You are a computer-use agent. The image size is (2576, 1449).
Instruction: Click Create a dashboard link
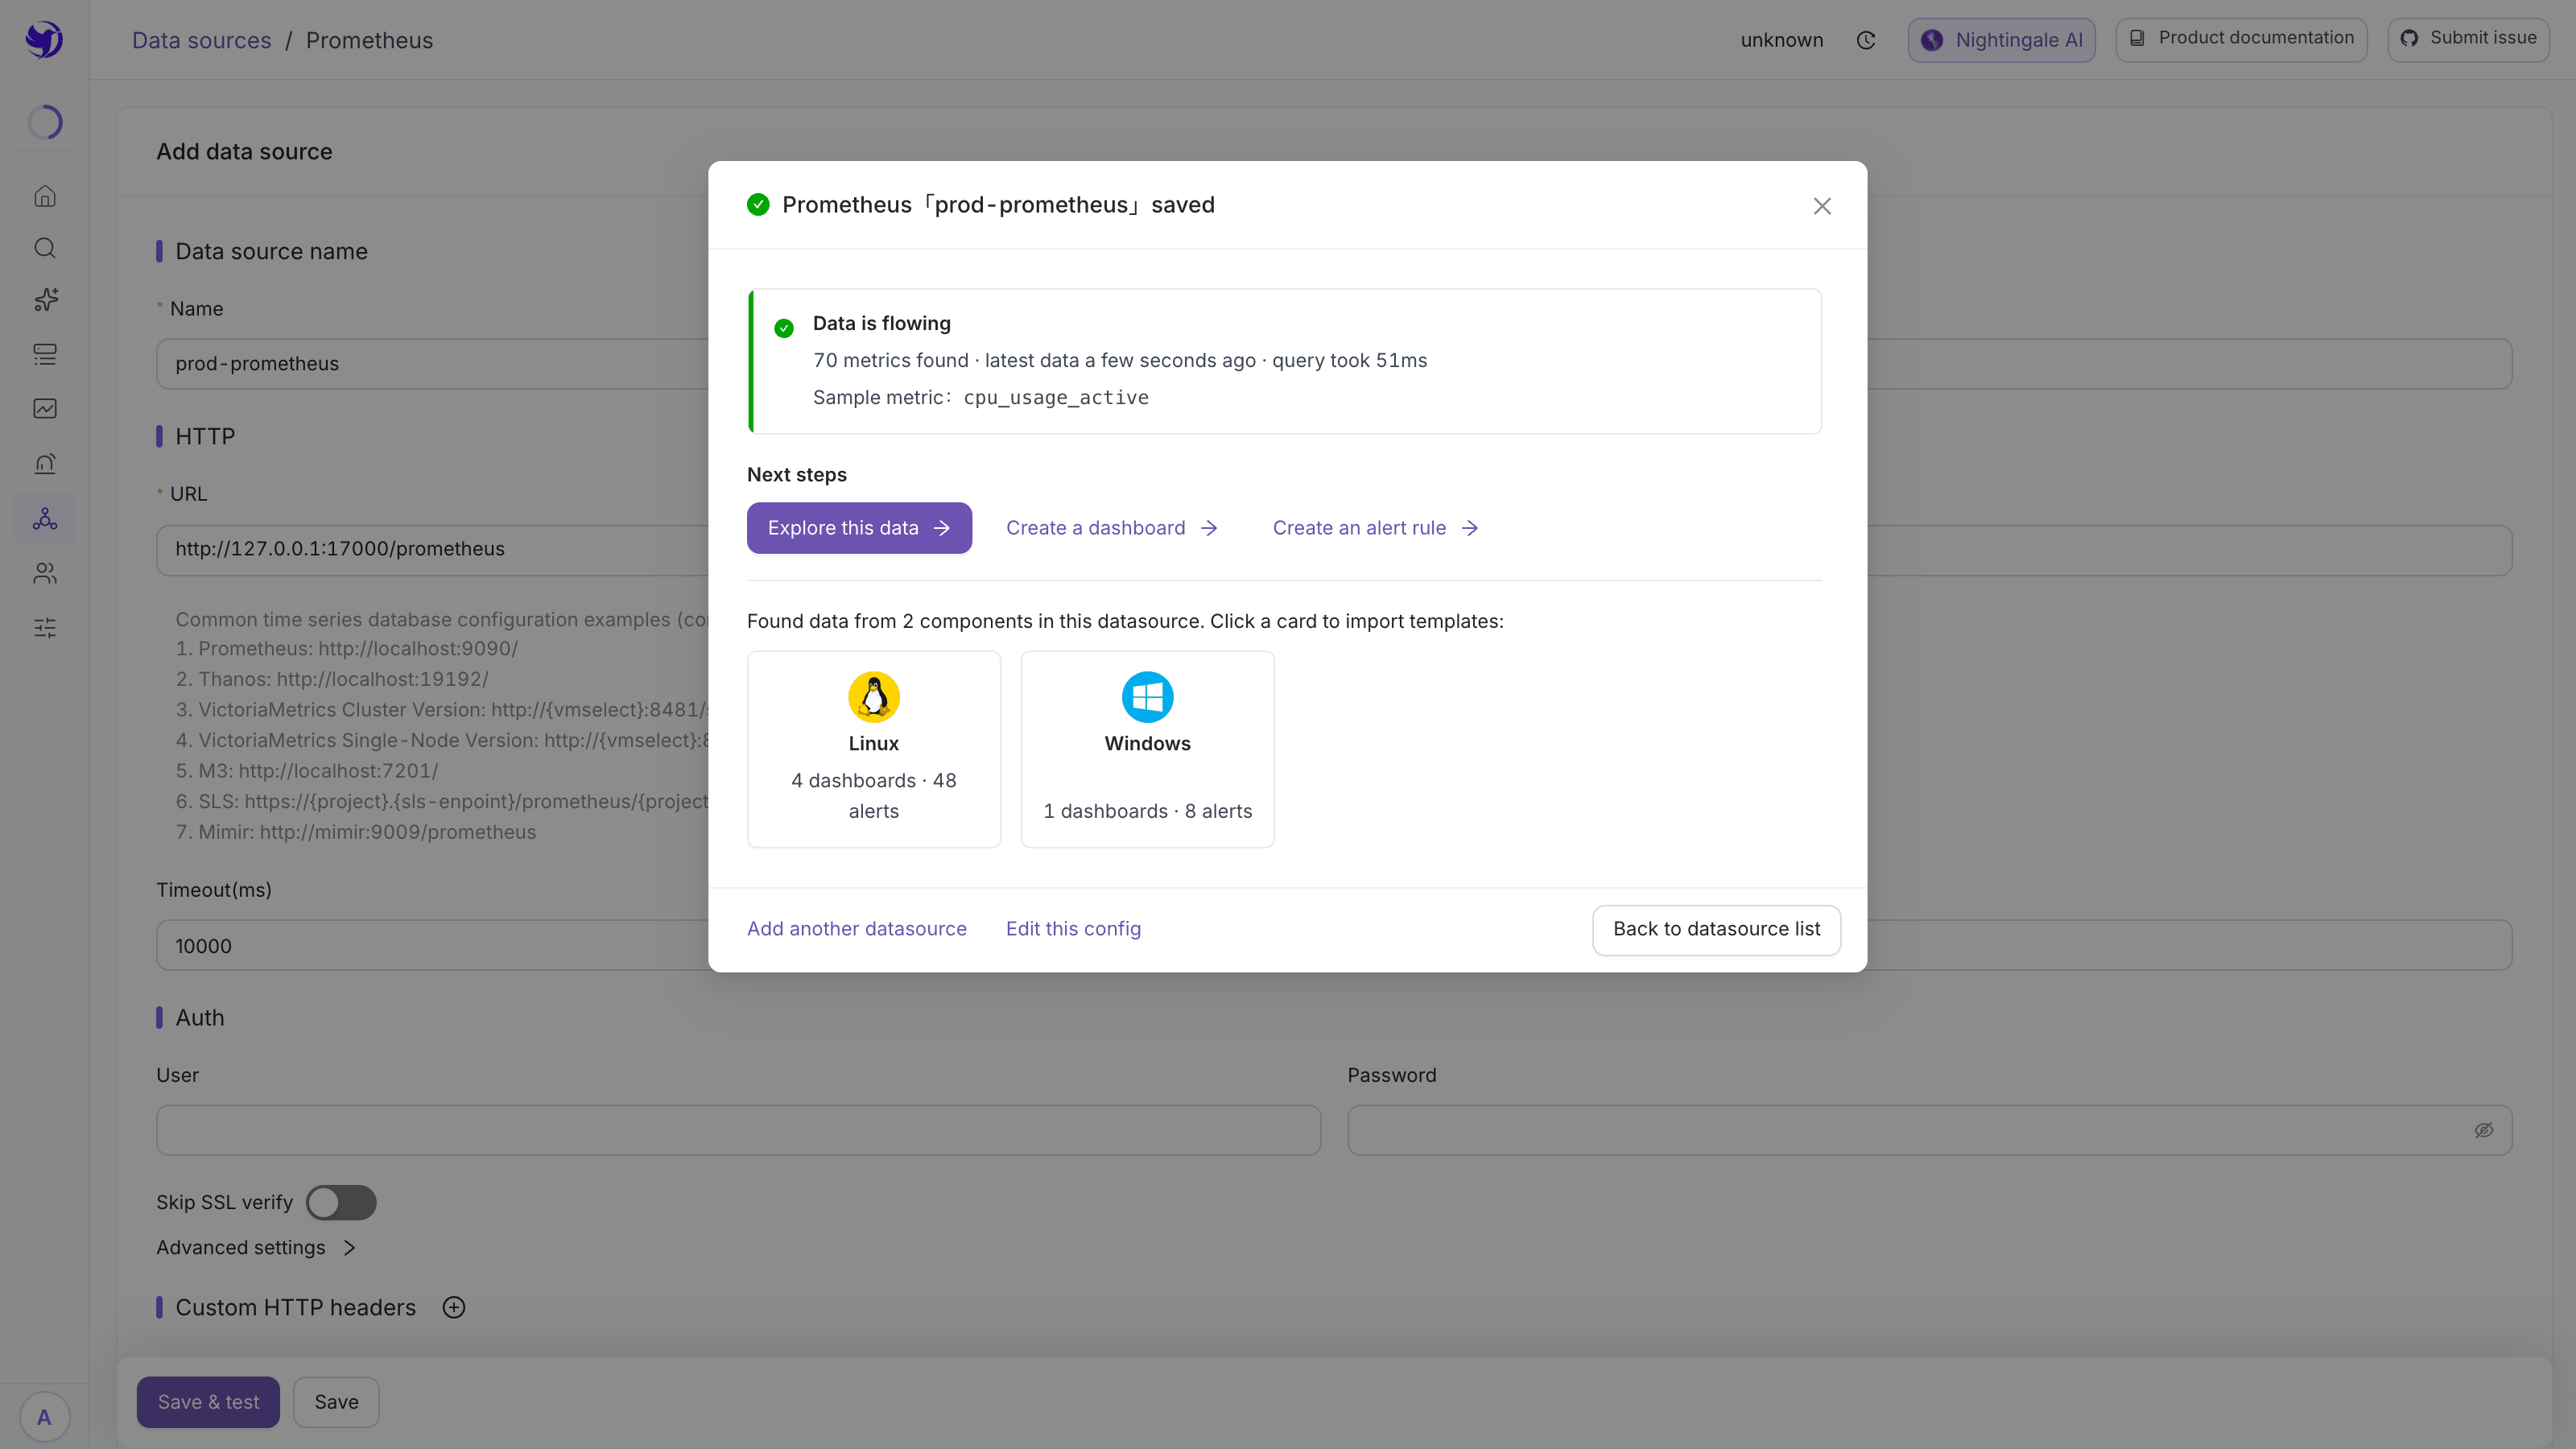1112,528
